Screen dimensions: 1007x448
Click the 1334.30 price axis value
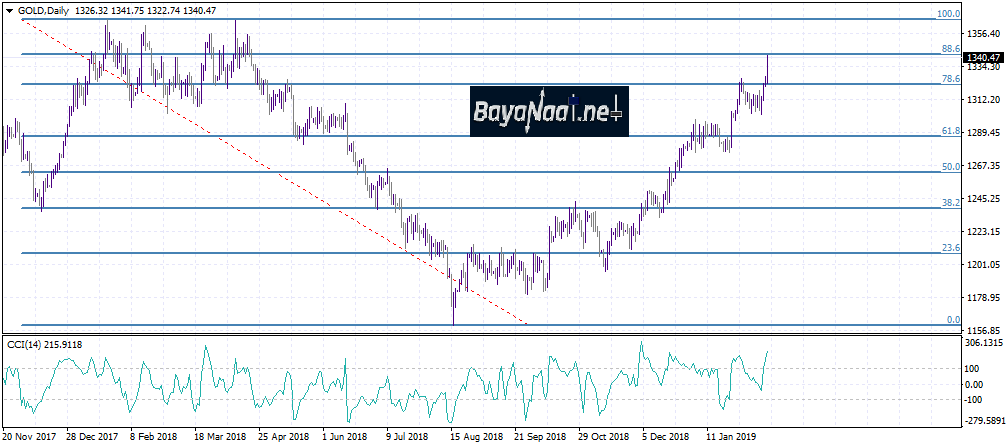click(x=983, y=67)
